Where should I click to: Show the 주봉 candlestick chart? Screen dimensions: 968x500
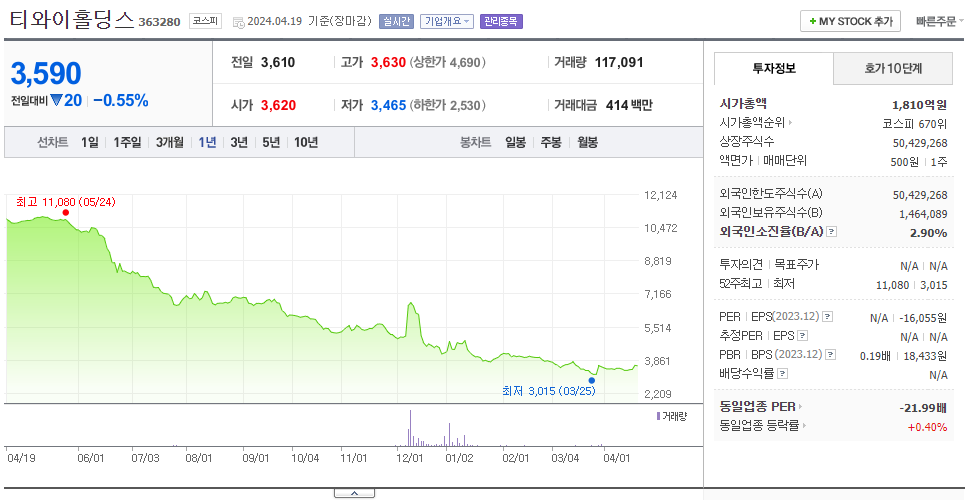(x=551, y=143)
